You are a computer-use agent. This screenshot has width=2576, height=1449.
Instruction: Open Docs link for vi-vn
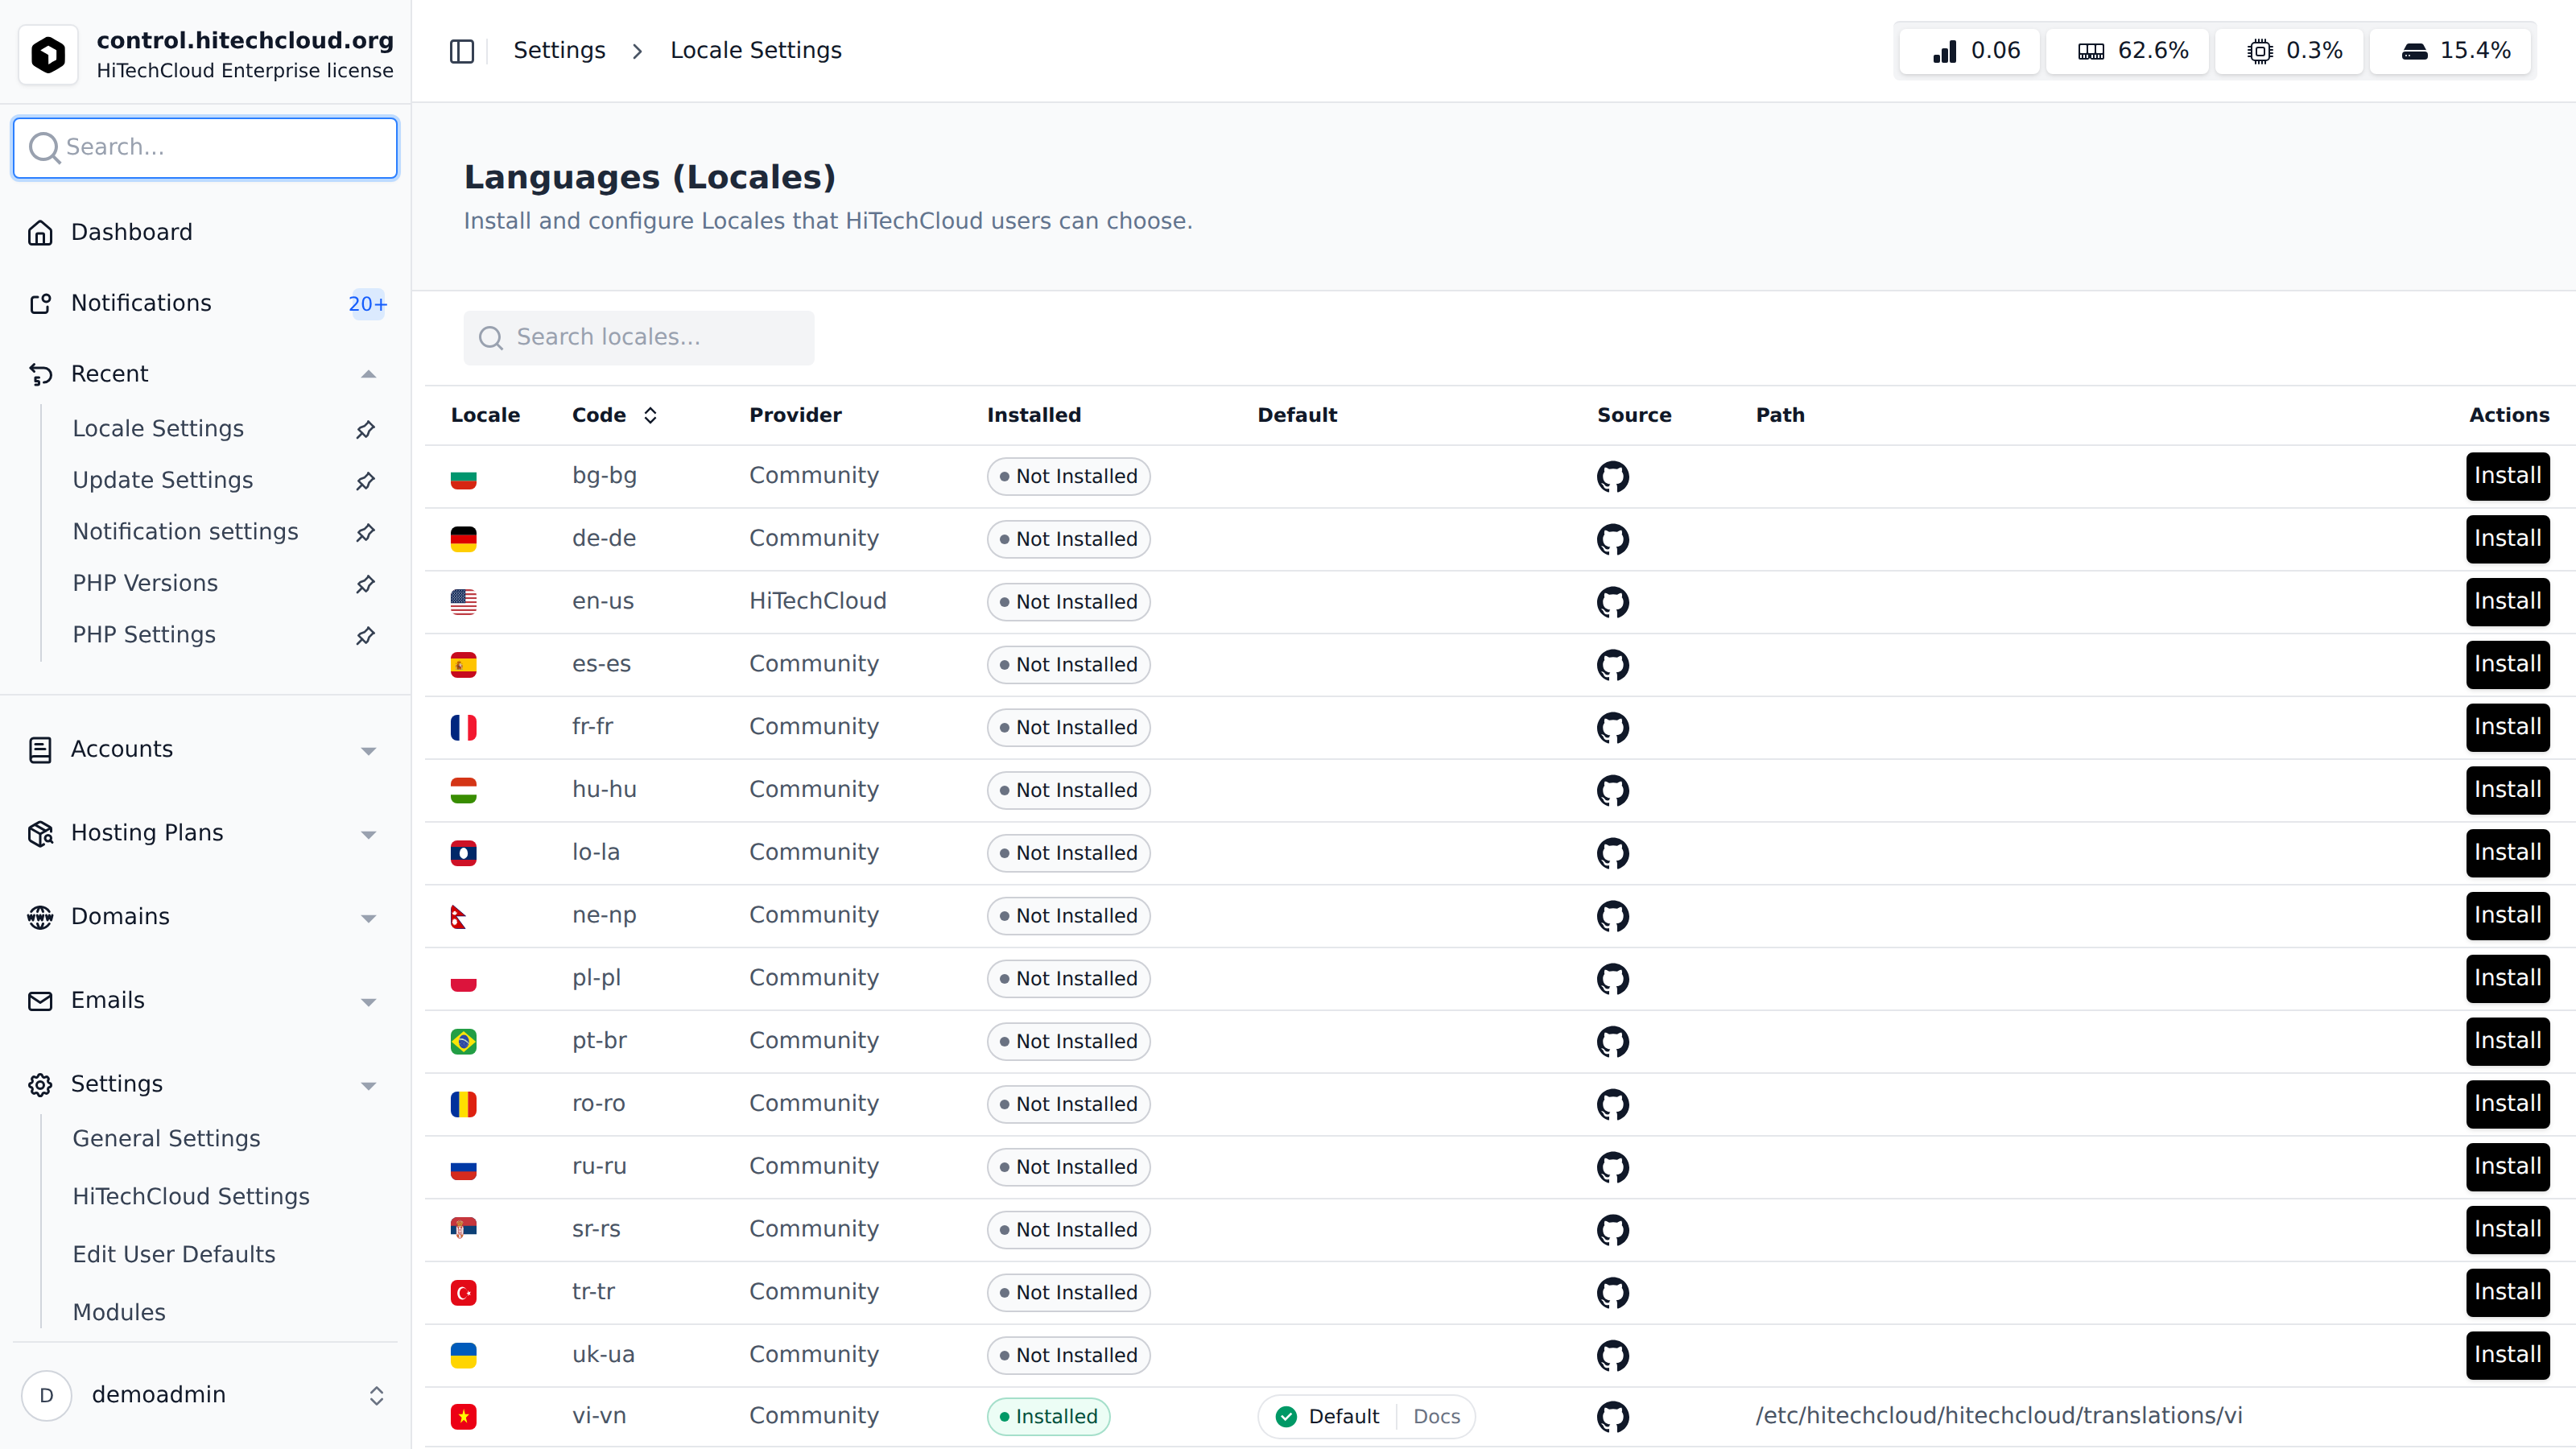tap(1436, 1416)
